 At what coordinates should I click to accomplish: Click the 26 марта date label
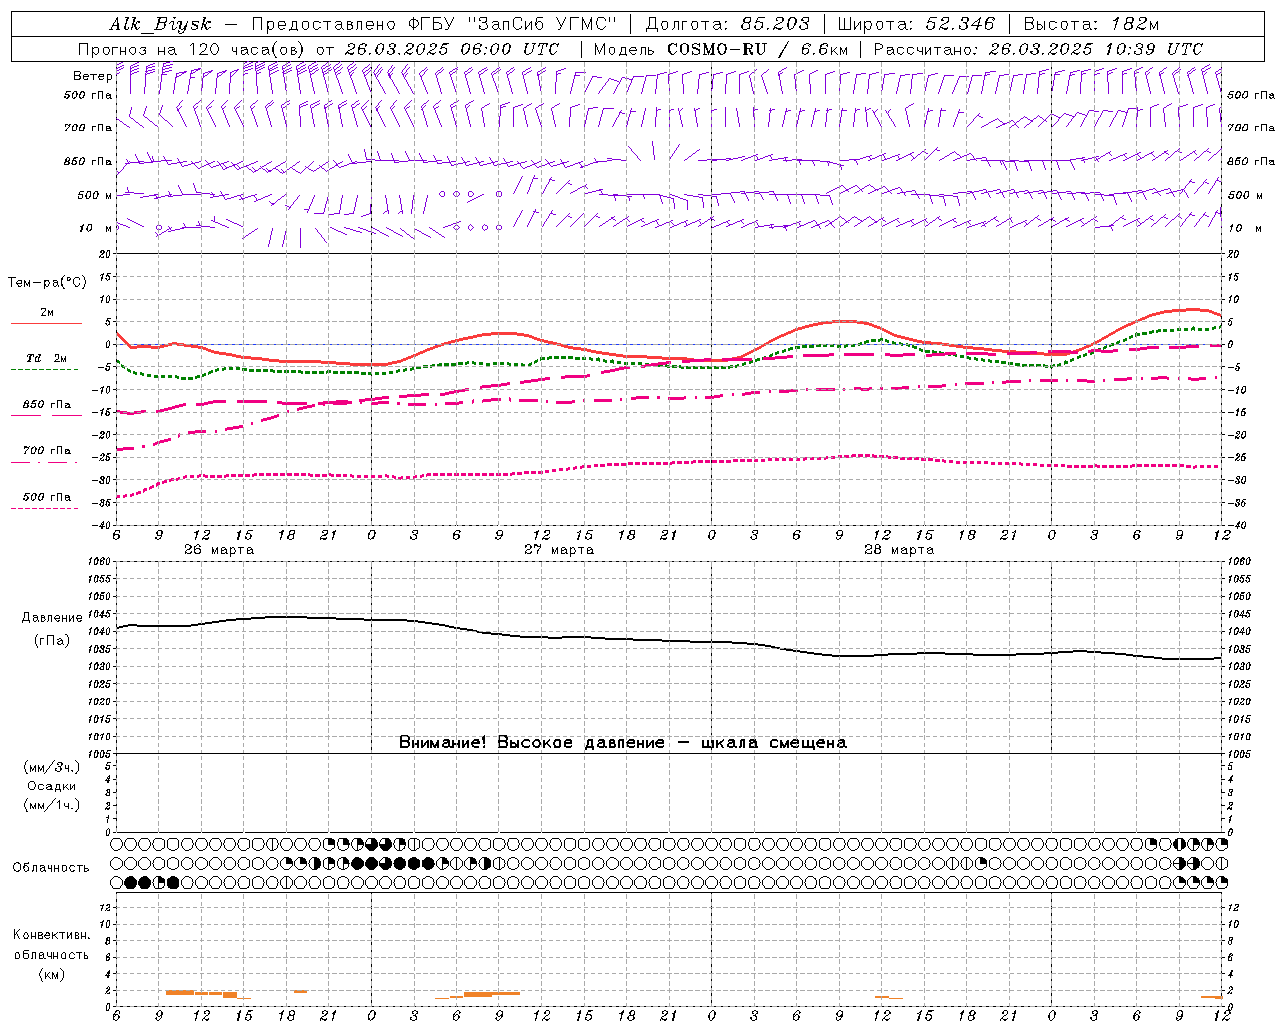tap(219, 550)
